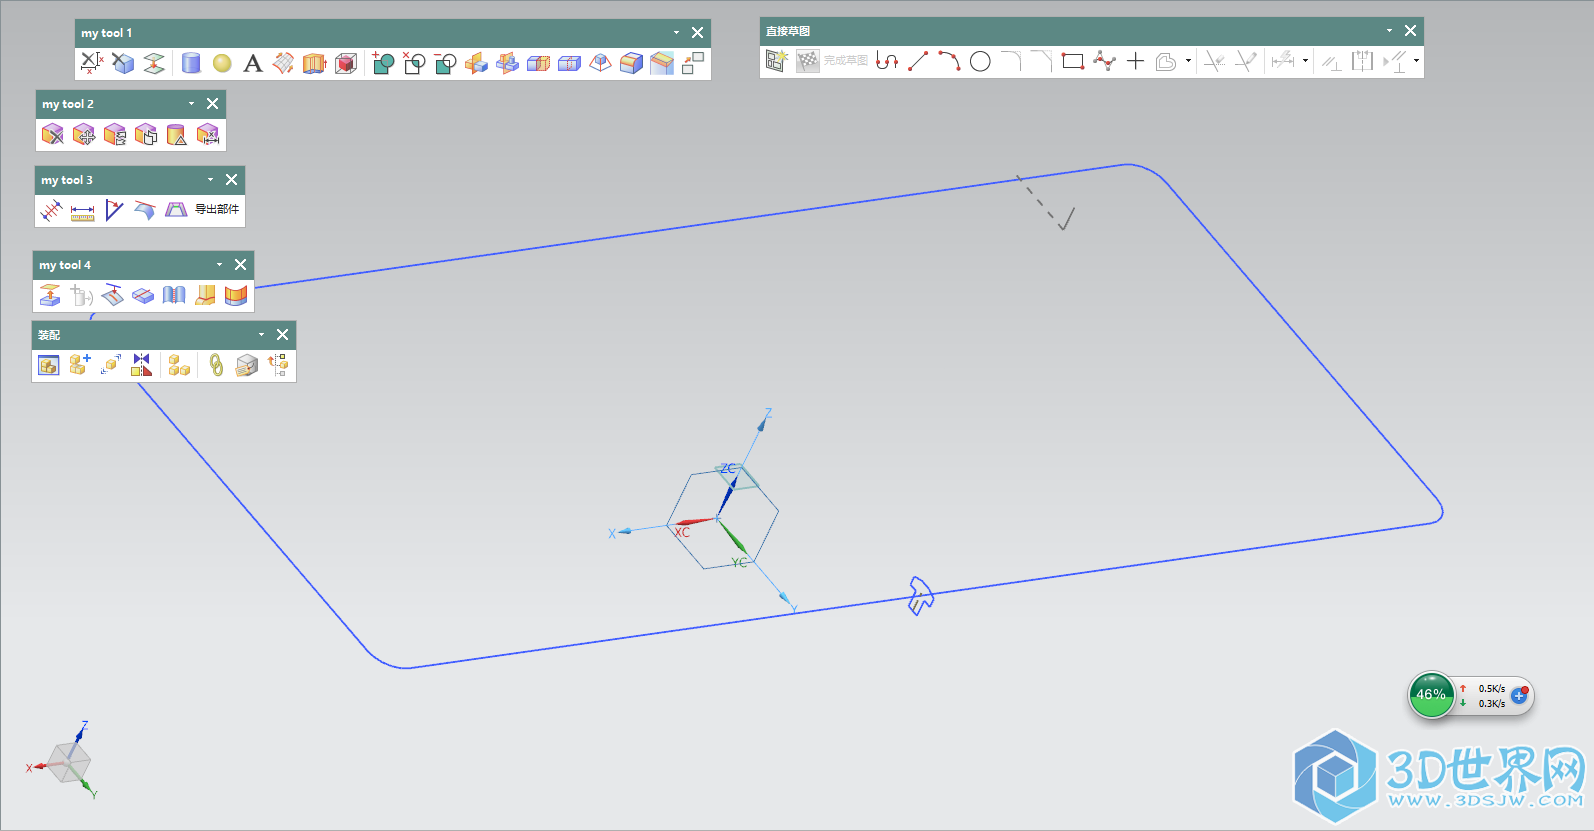Click the Replace Face icon in my tool 2
This screenshot has height=831, width=1594.
pyautogui.click(x=115, y=134)
